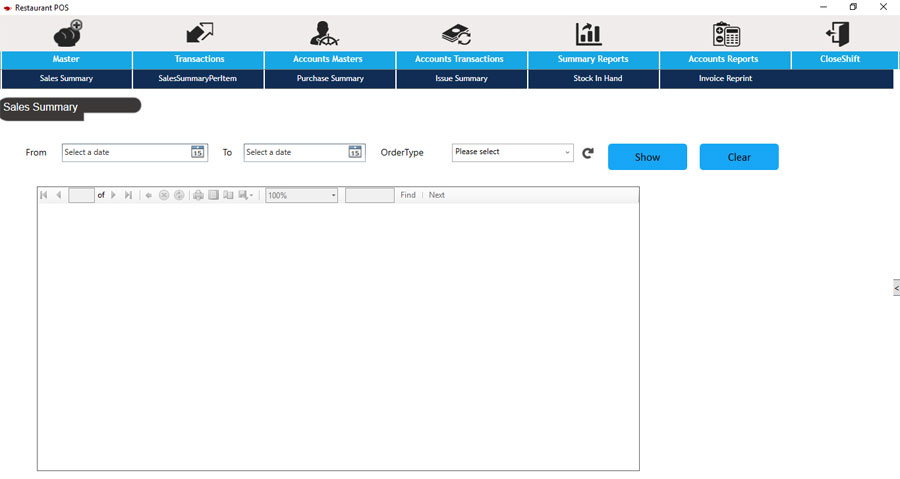900x479 pixels.
Task: Click the CloseShift exit door icon
Action: (x=837, y=34)
